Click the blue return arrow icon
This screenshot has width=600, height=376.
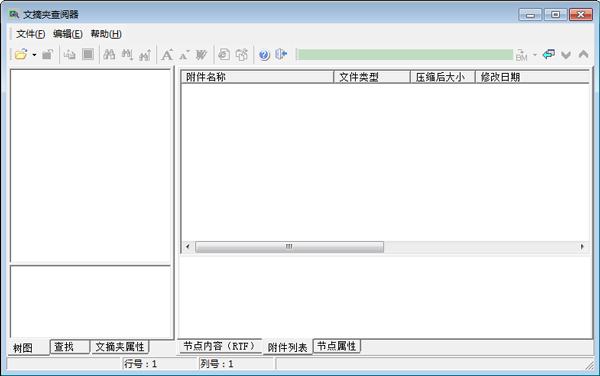pos(549,54)
